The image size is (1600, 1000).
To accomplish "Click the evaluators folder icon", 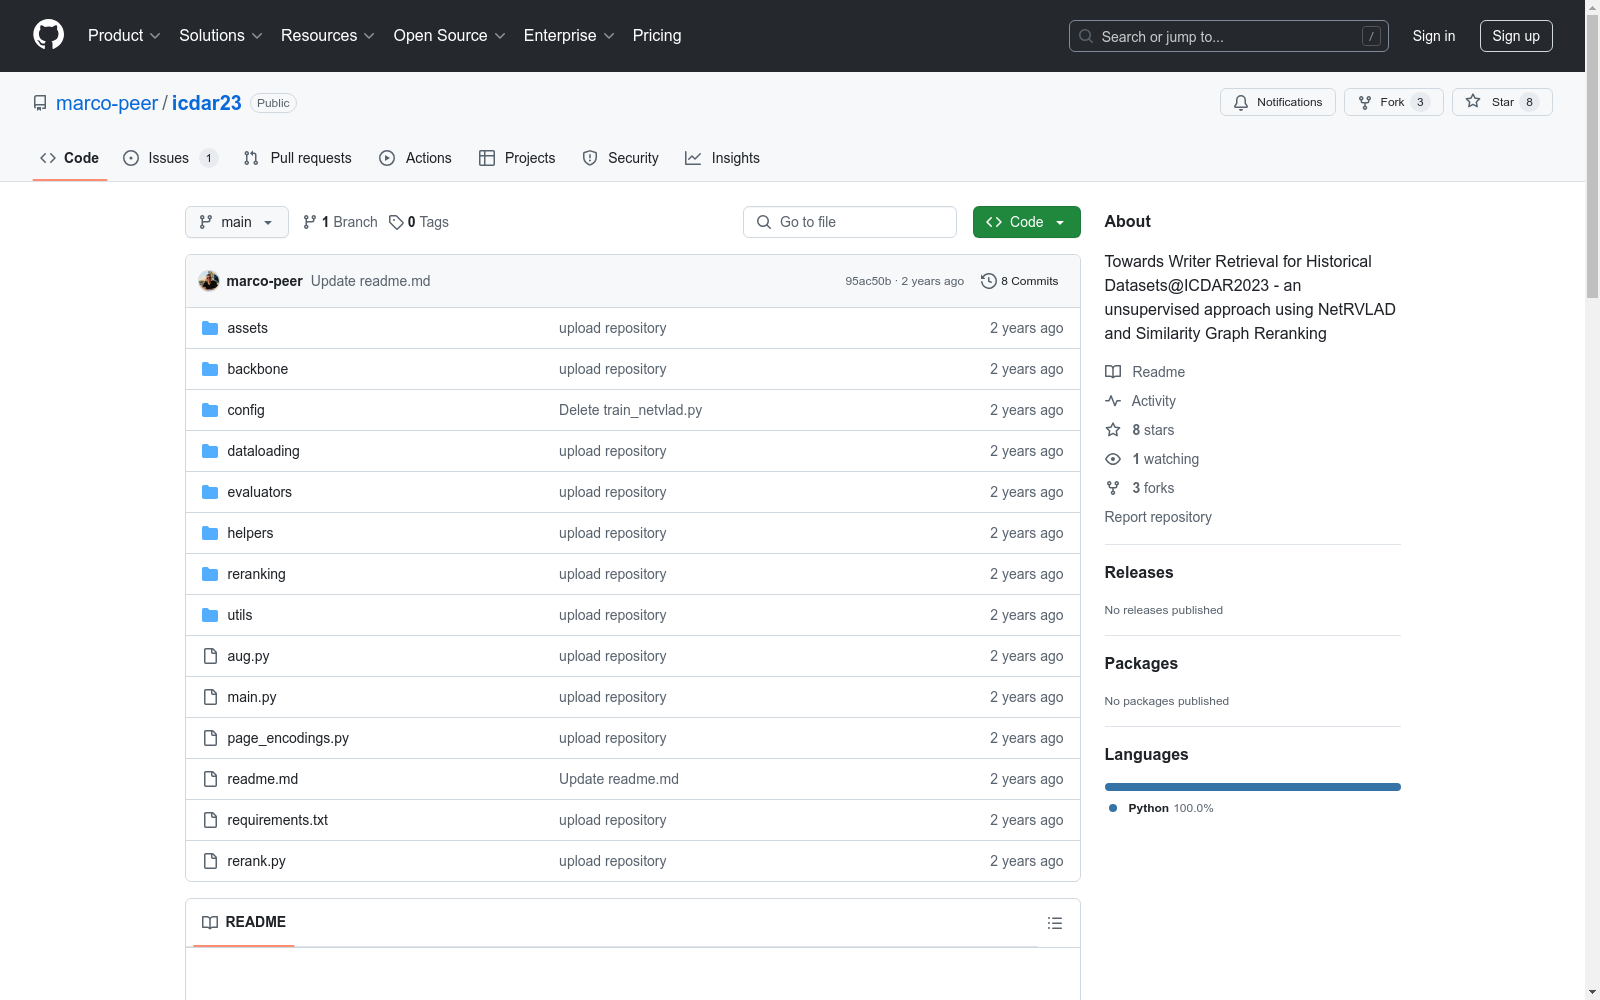I will pyautogui.click(x=210, y=492).
